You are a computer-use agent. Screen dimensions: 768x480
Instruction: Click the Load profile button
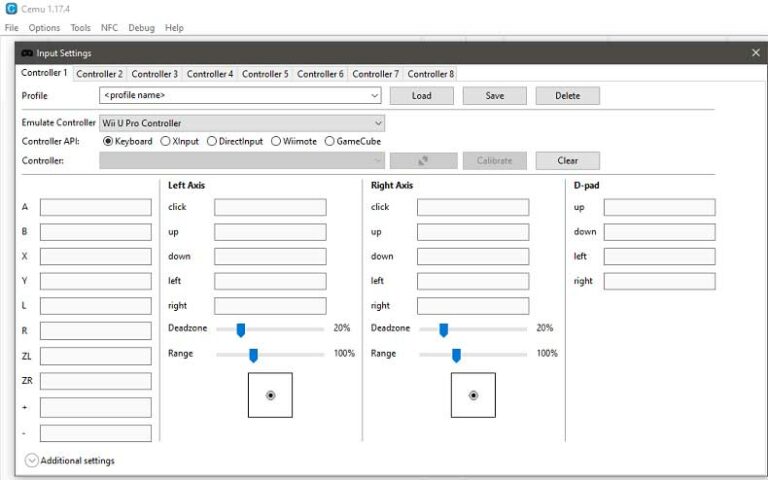(x=421, y=96)
